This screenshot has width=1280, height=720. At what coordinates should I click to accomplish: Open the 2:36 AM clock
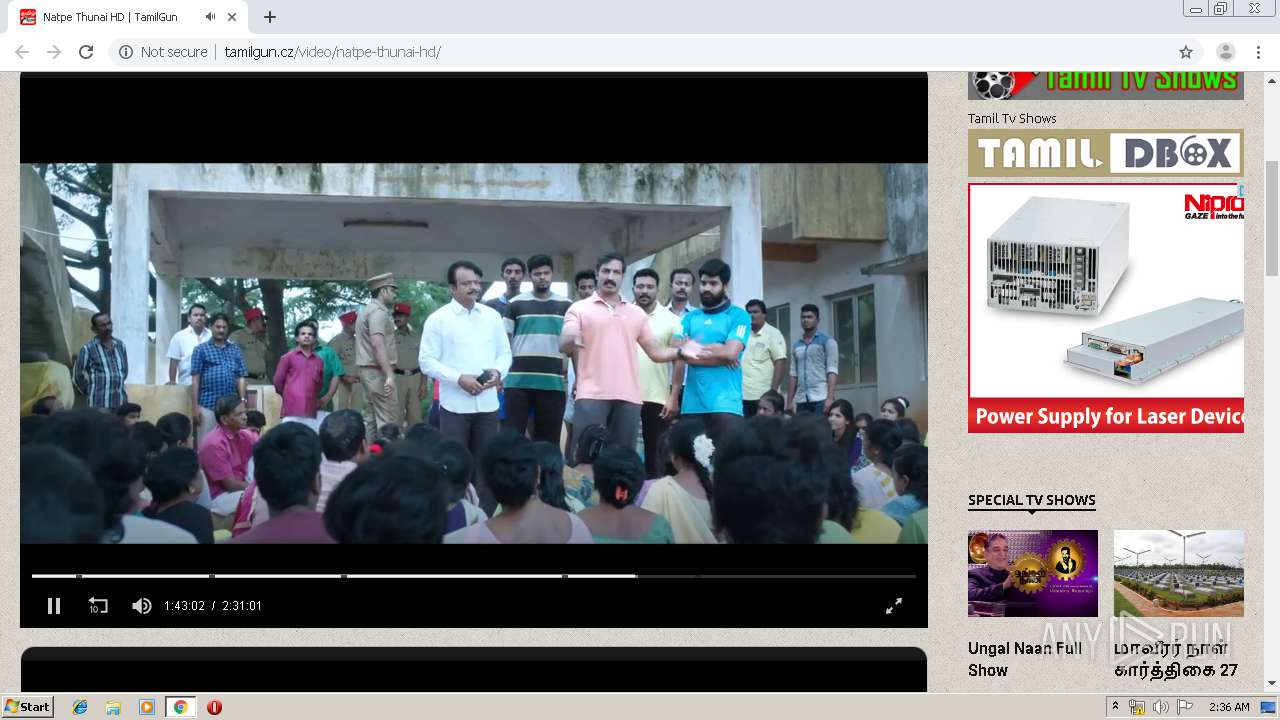(1229, 707)
